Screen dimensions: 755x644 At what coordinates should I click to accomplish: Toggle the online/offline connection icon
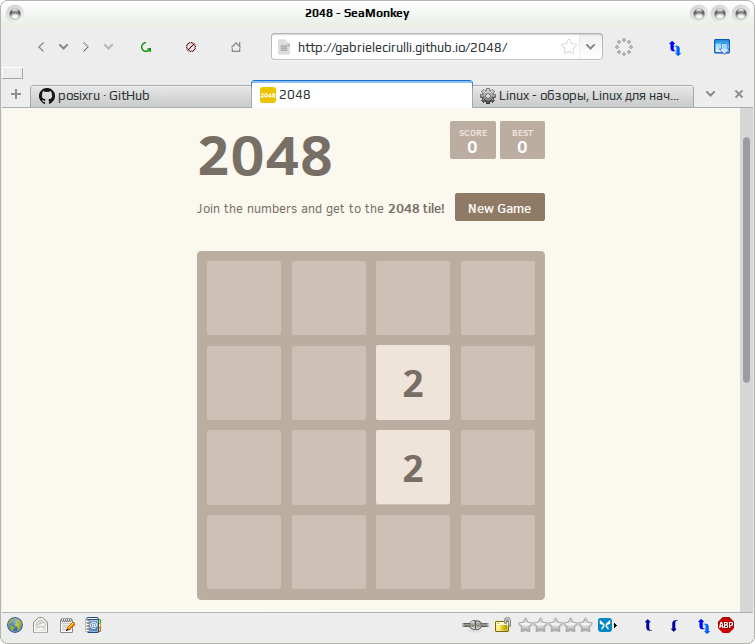[x=475, y=626]
